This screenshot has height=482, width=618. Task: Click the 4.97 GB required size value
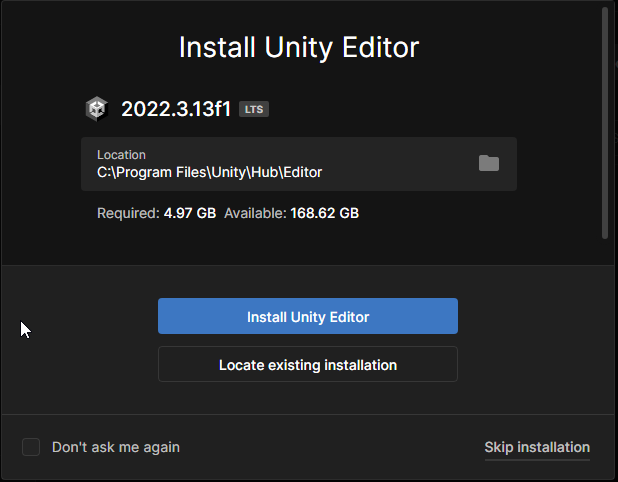(190, 213)
